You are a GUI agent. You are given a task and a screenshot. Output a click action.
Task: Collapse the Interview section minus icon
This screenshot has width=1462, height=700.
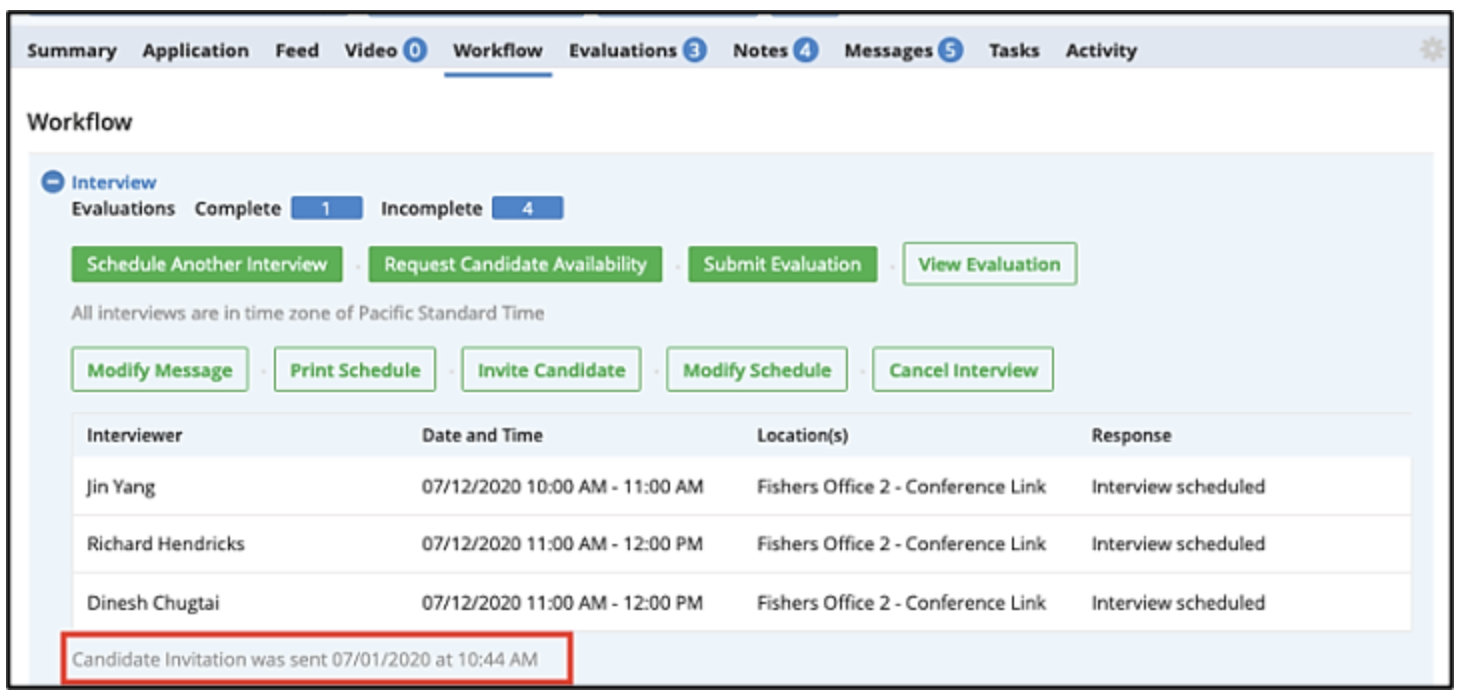(52, 182)
